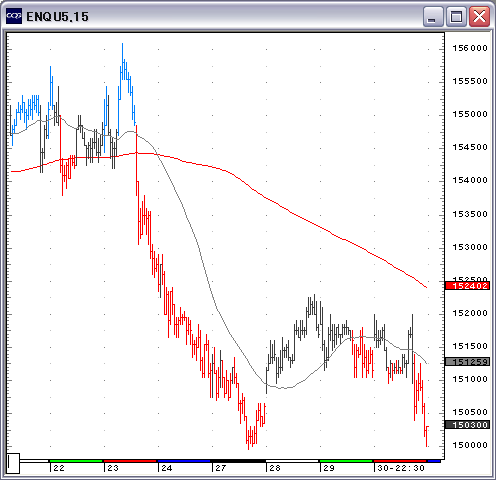This screenshot has width=496, height=480.
Task: Click the white session bar above date 28
Action: (x=292, y=461)
